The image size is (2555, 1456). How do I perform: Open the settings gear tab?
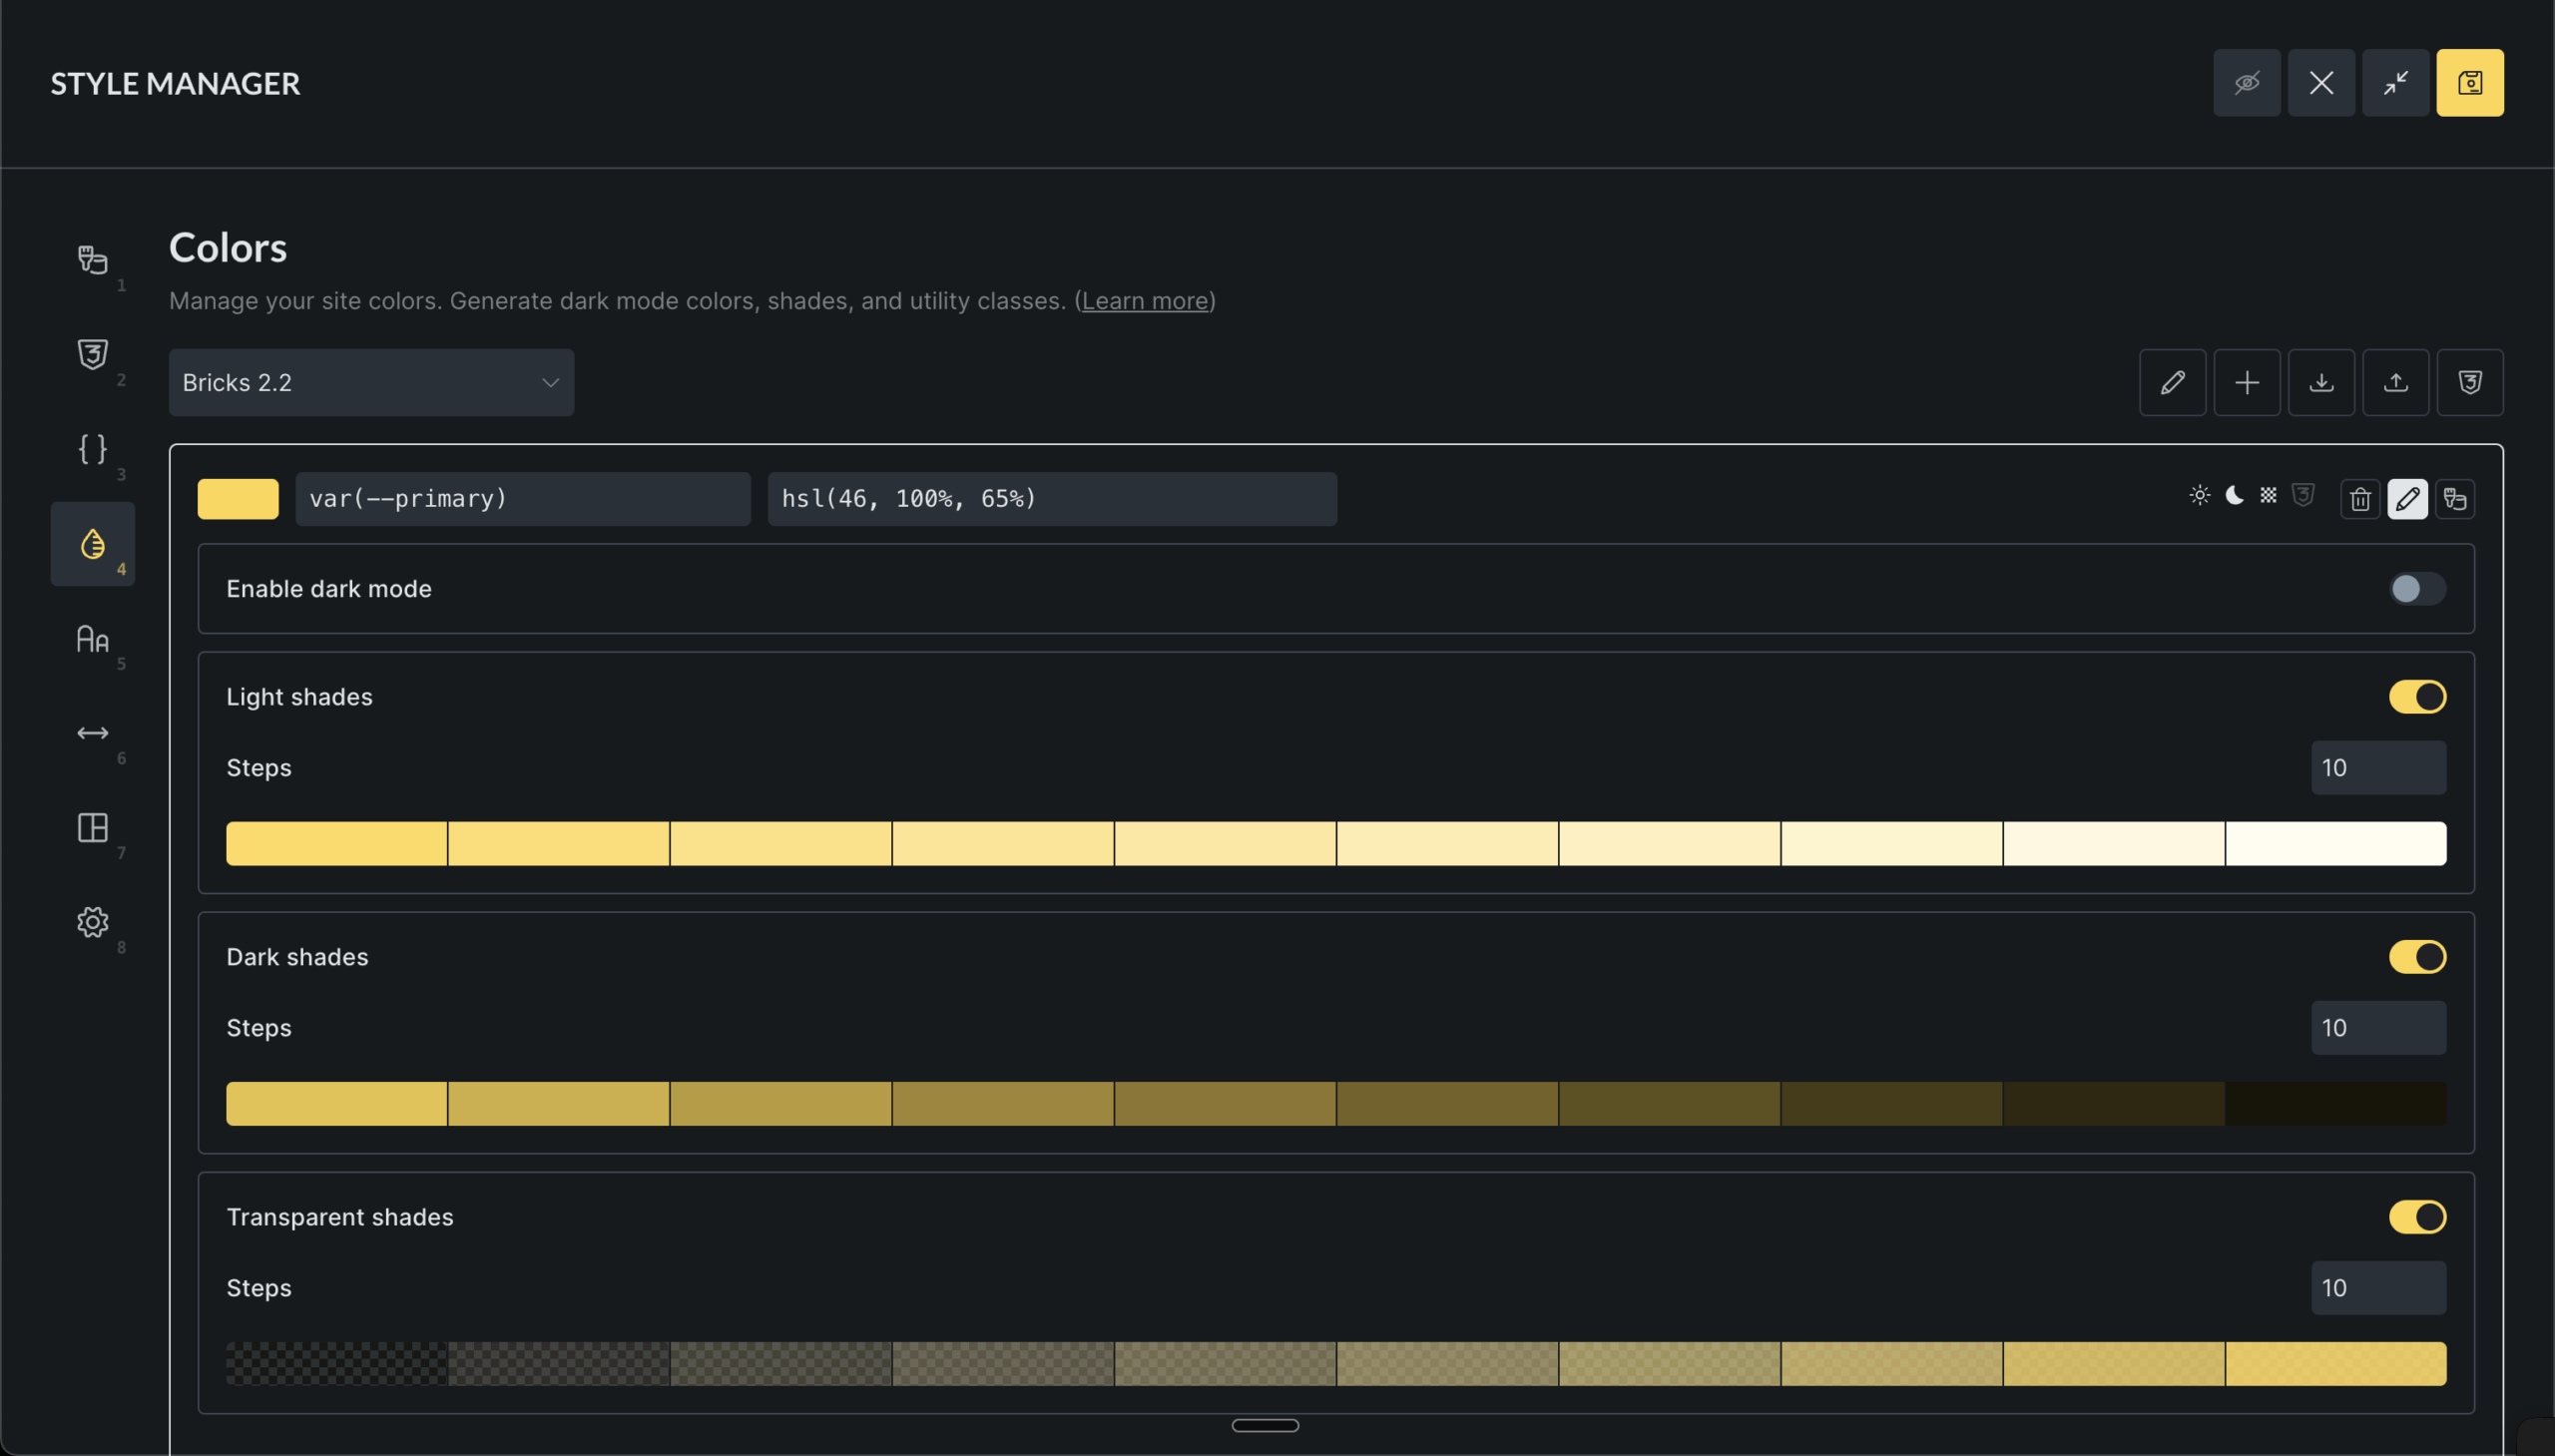[92, 922]
